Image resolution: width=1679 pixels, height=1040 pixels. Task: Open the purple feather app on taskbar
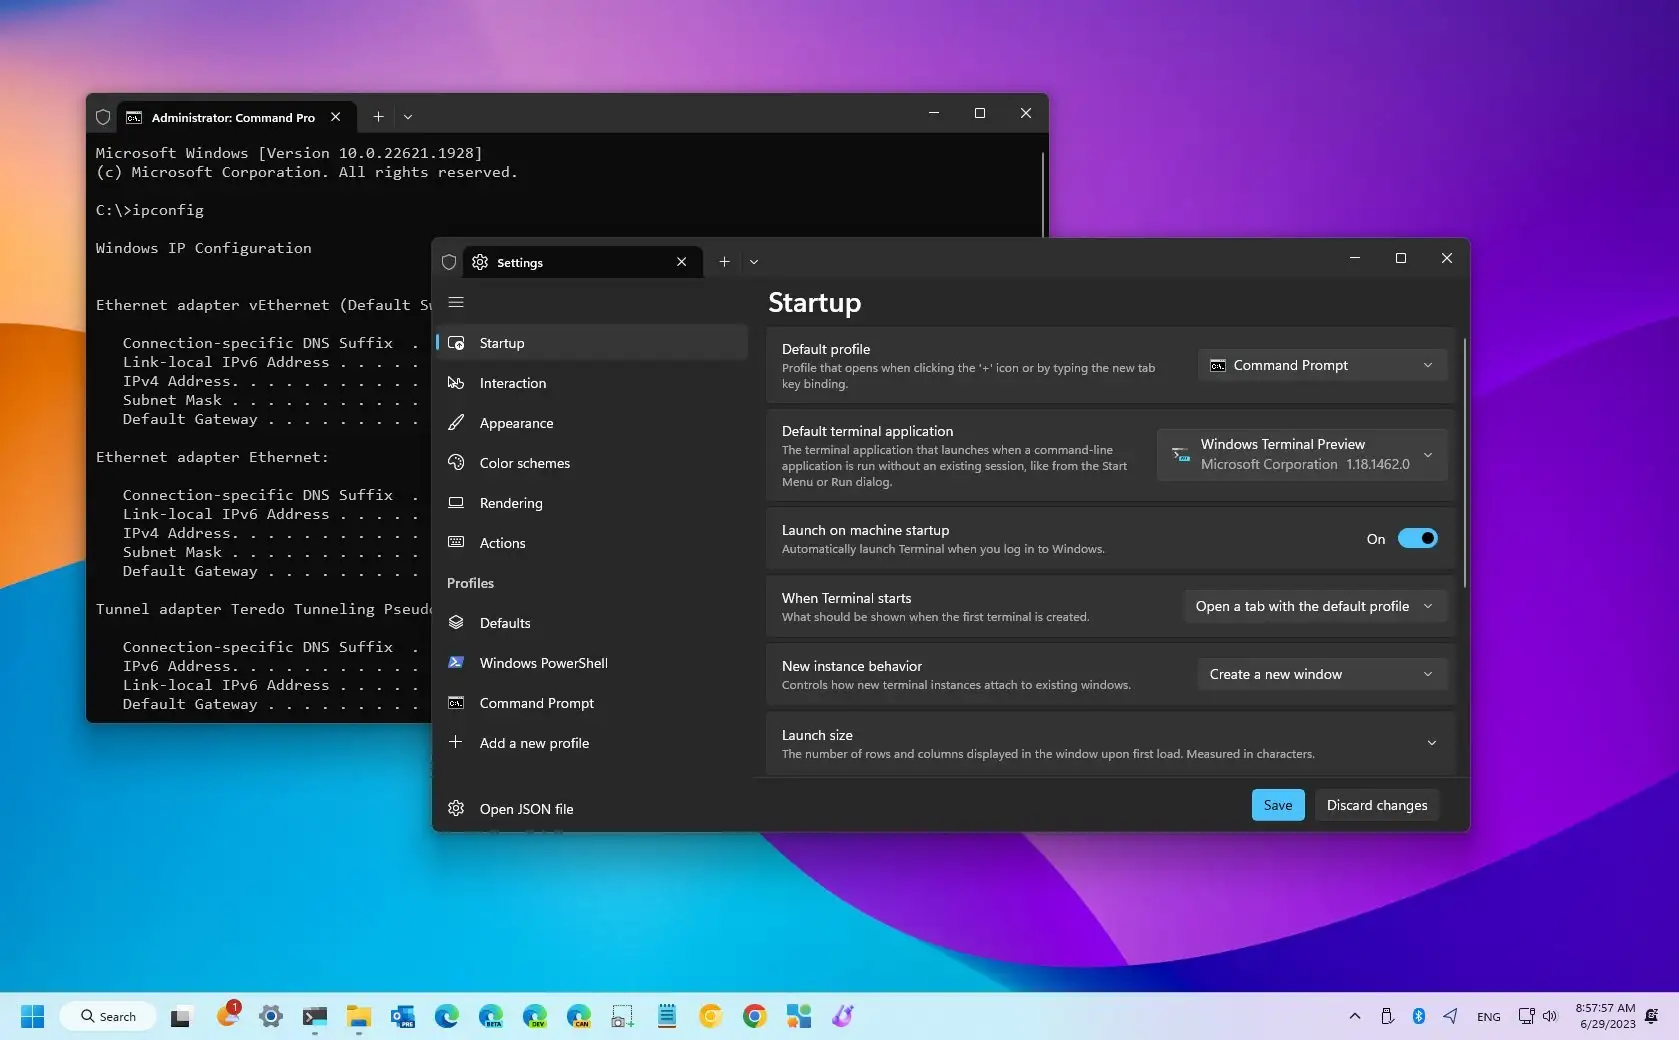click(843, 1016)
